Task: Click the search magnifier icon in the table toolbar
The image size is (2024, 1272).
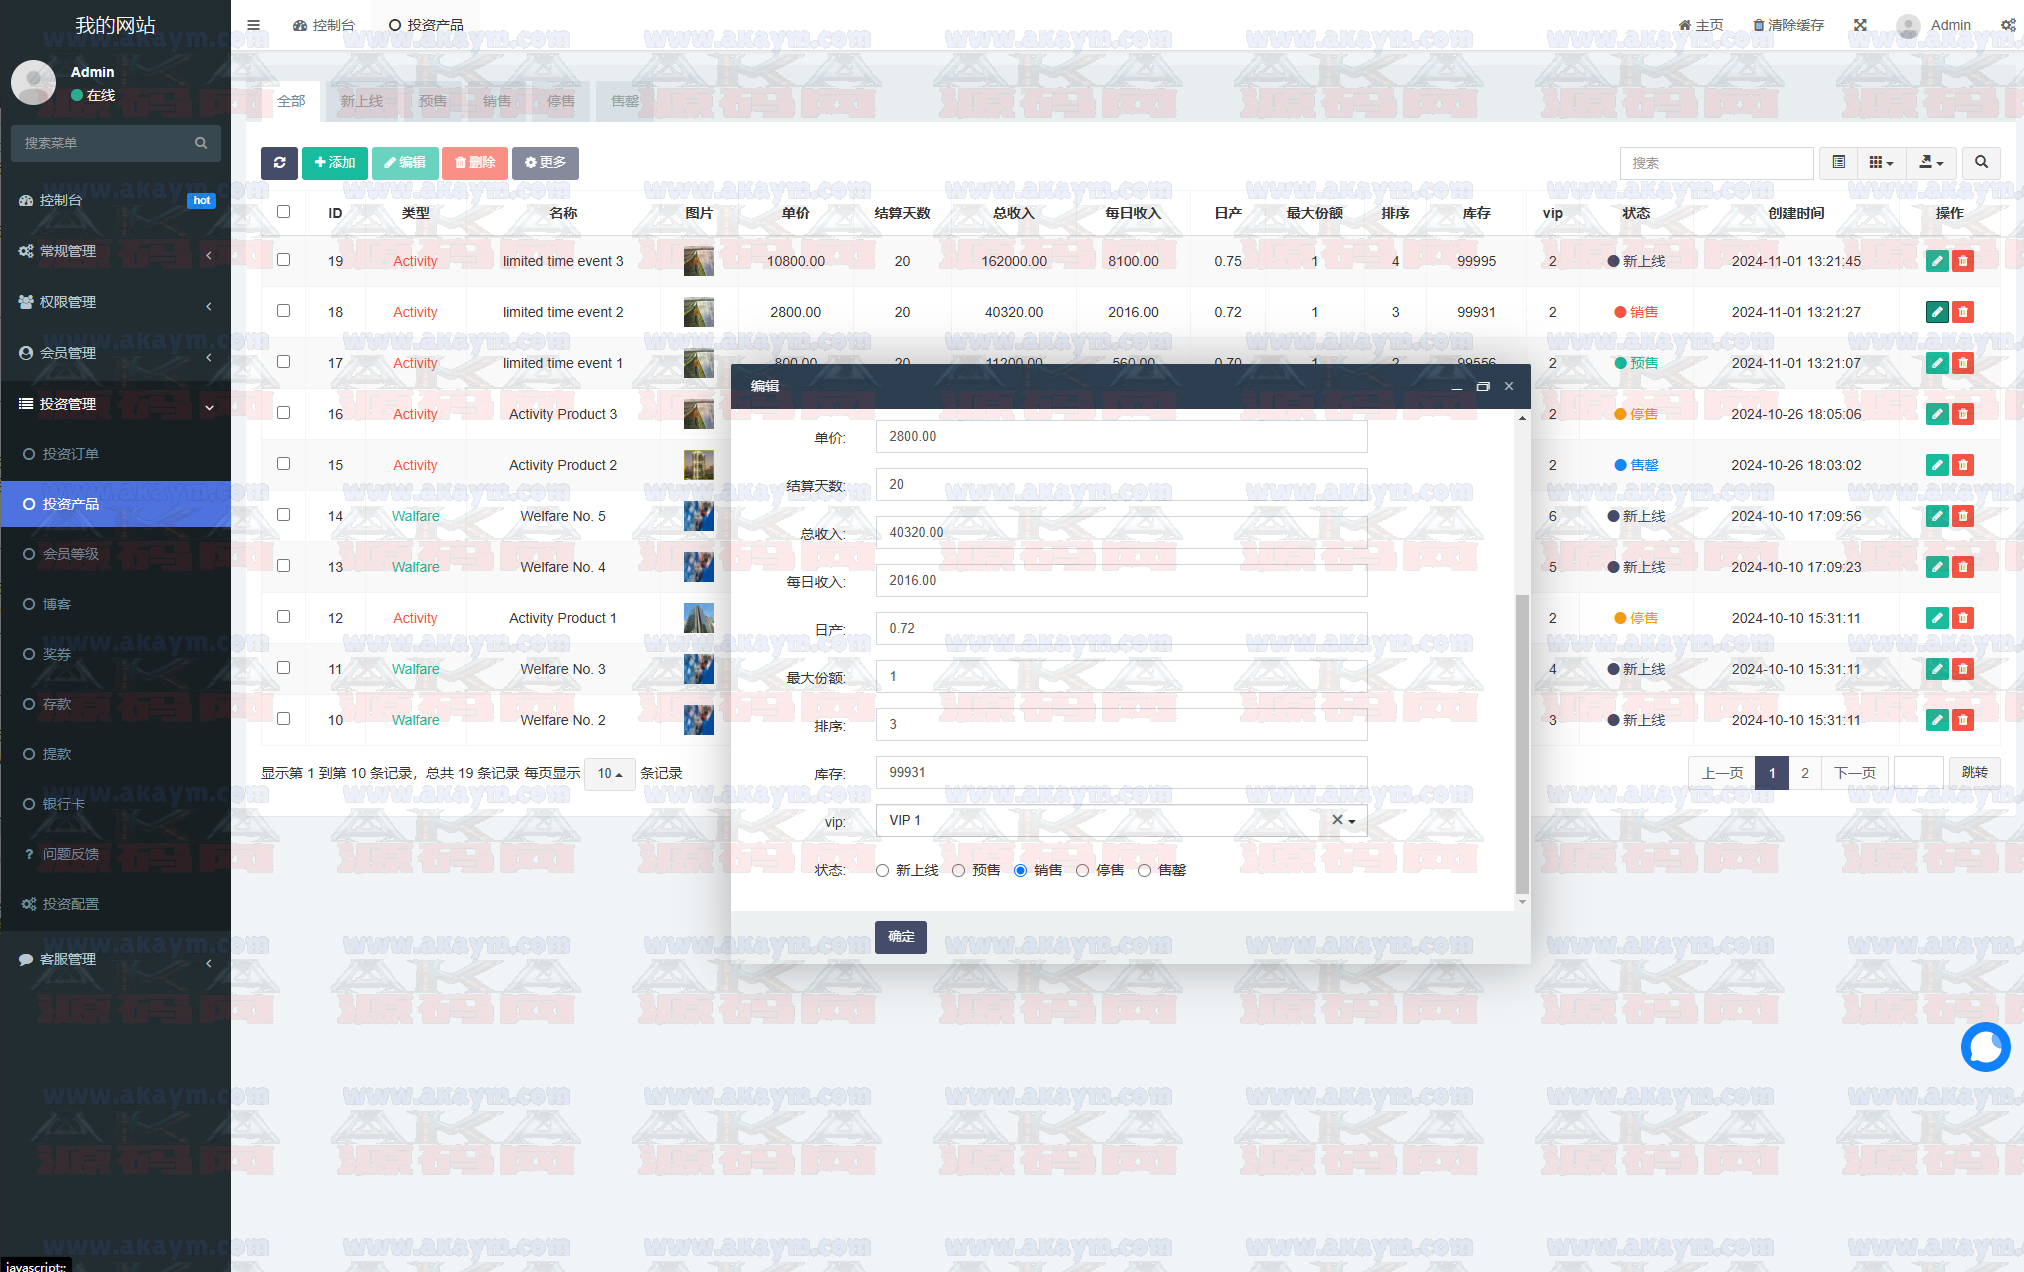Action: click(1981, 163)
